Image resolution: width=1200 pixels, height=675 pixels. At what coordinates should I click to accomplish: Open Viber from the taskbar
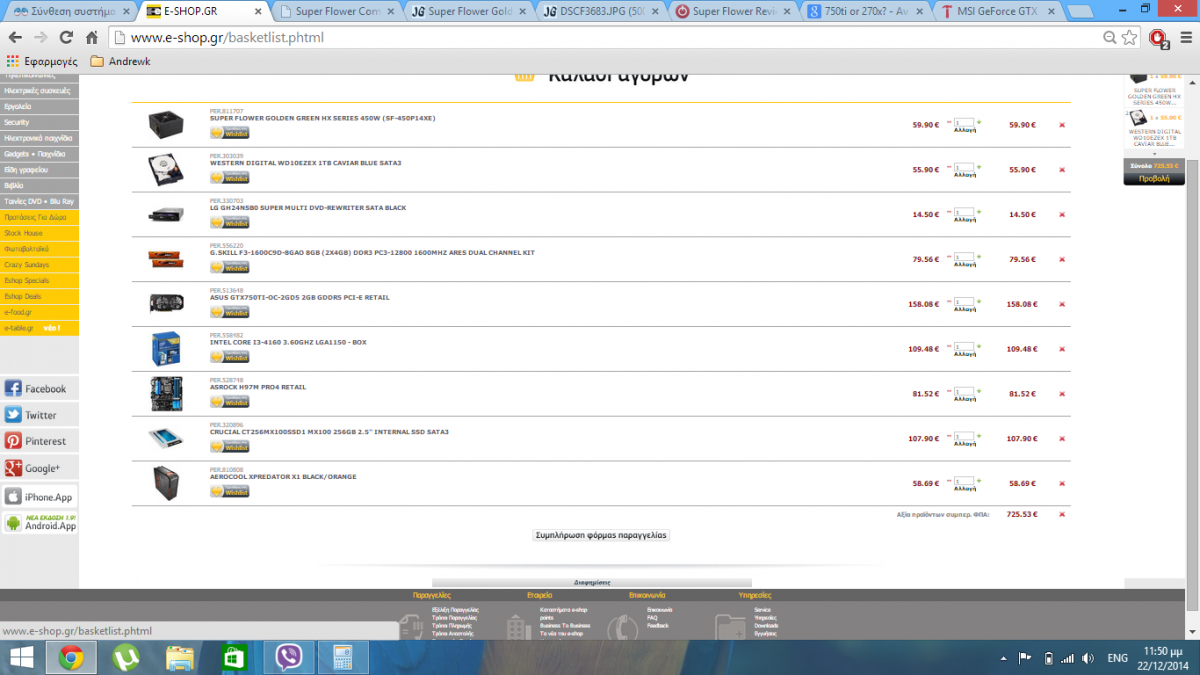click(x=287, y=657)
